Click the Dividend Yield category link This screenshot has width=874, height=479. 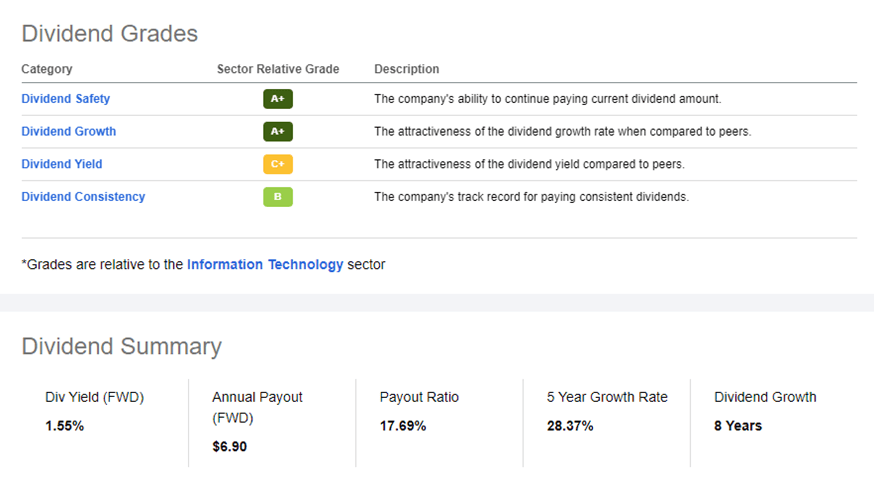pyautogui.click(x=62, y=164)
